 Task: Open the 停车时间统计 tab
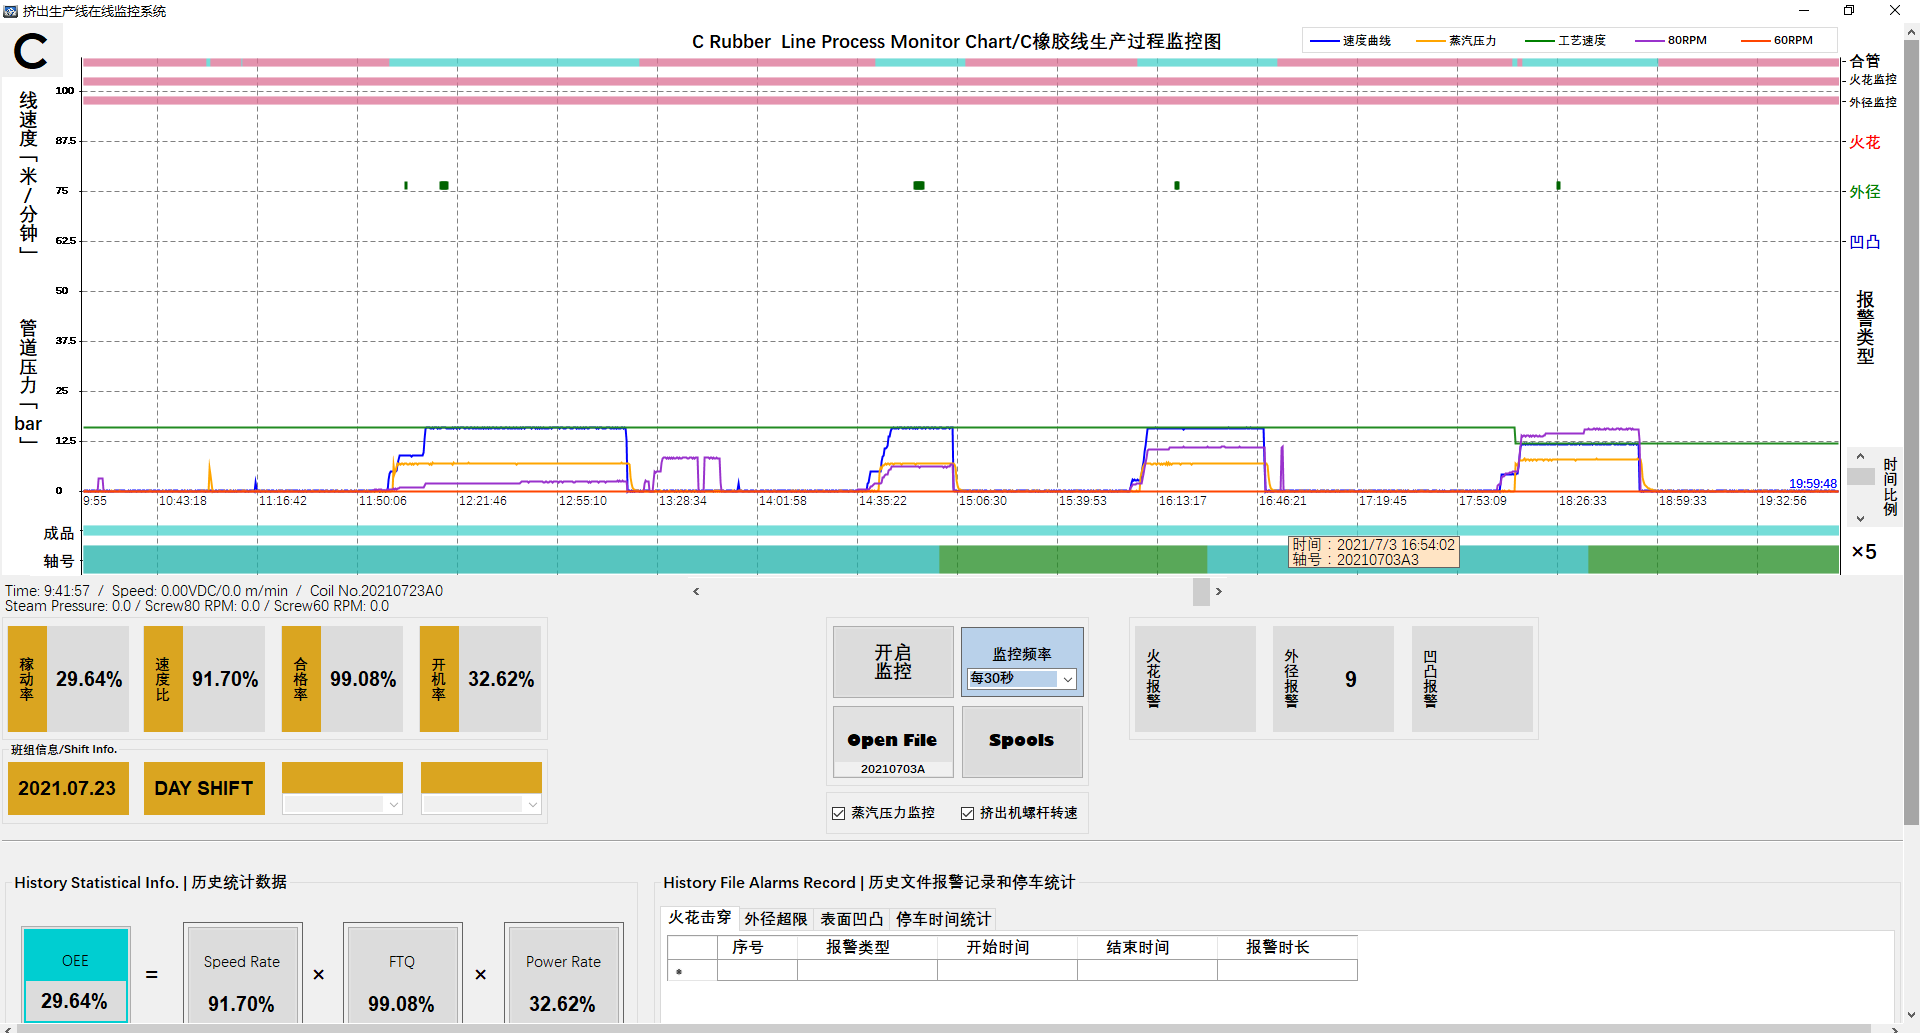[942, 919]
